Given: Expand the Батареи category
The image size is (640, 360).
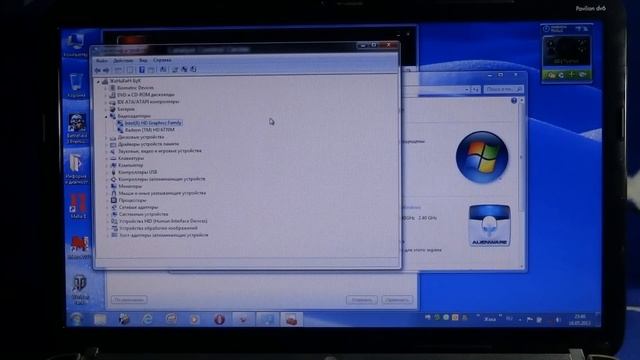Looking at the screenshot, I should point(107,109).
